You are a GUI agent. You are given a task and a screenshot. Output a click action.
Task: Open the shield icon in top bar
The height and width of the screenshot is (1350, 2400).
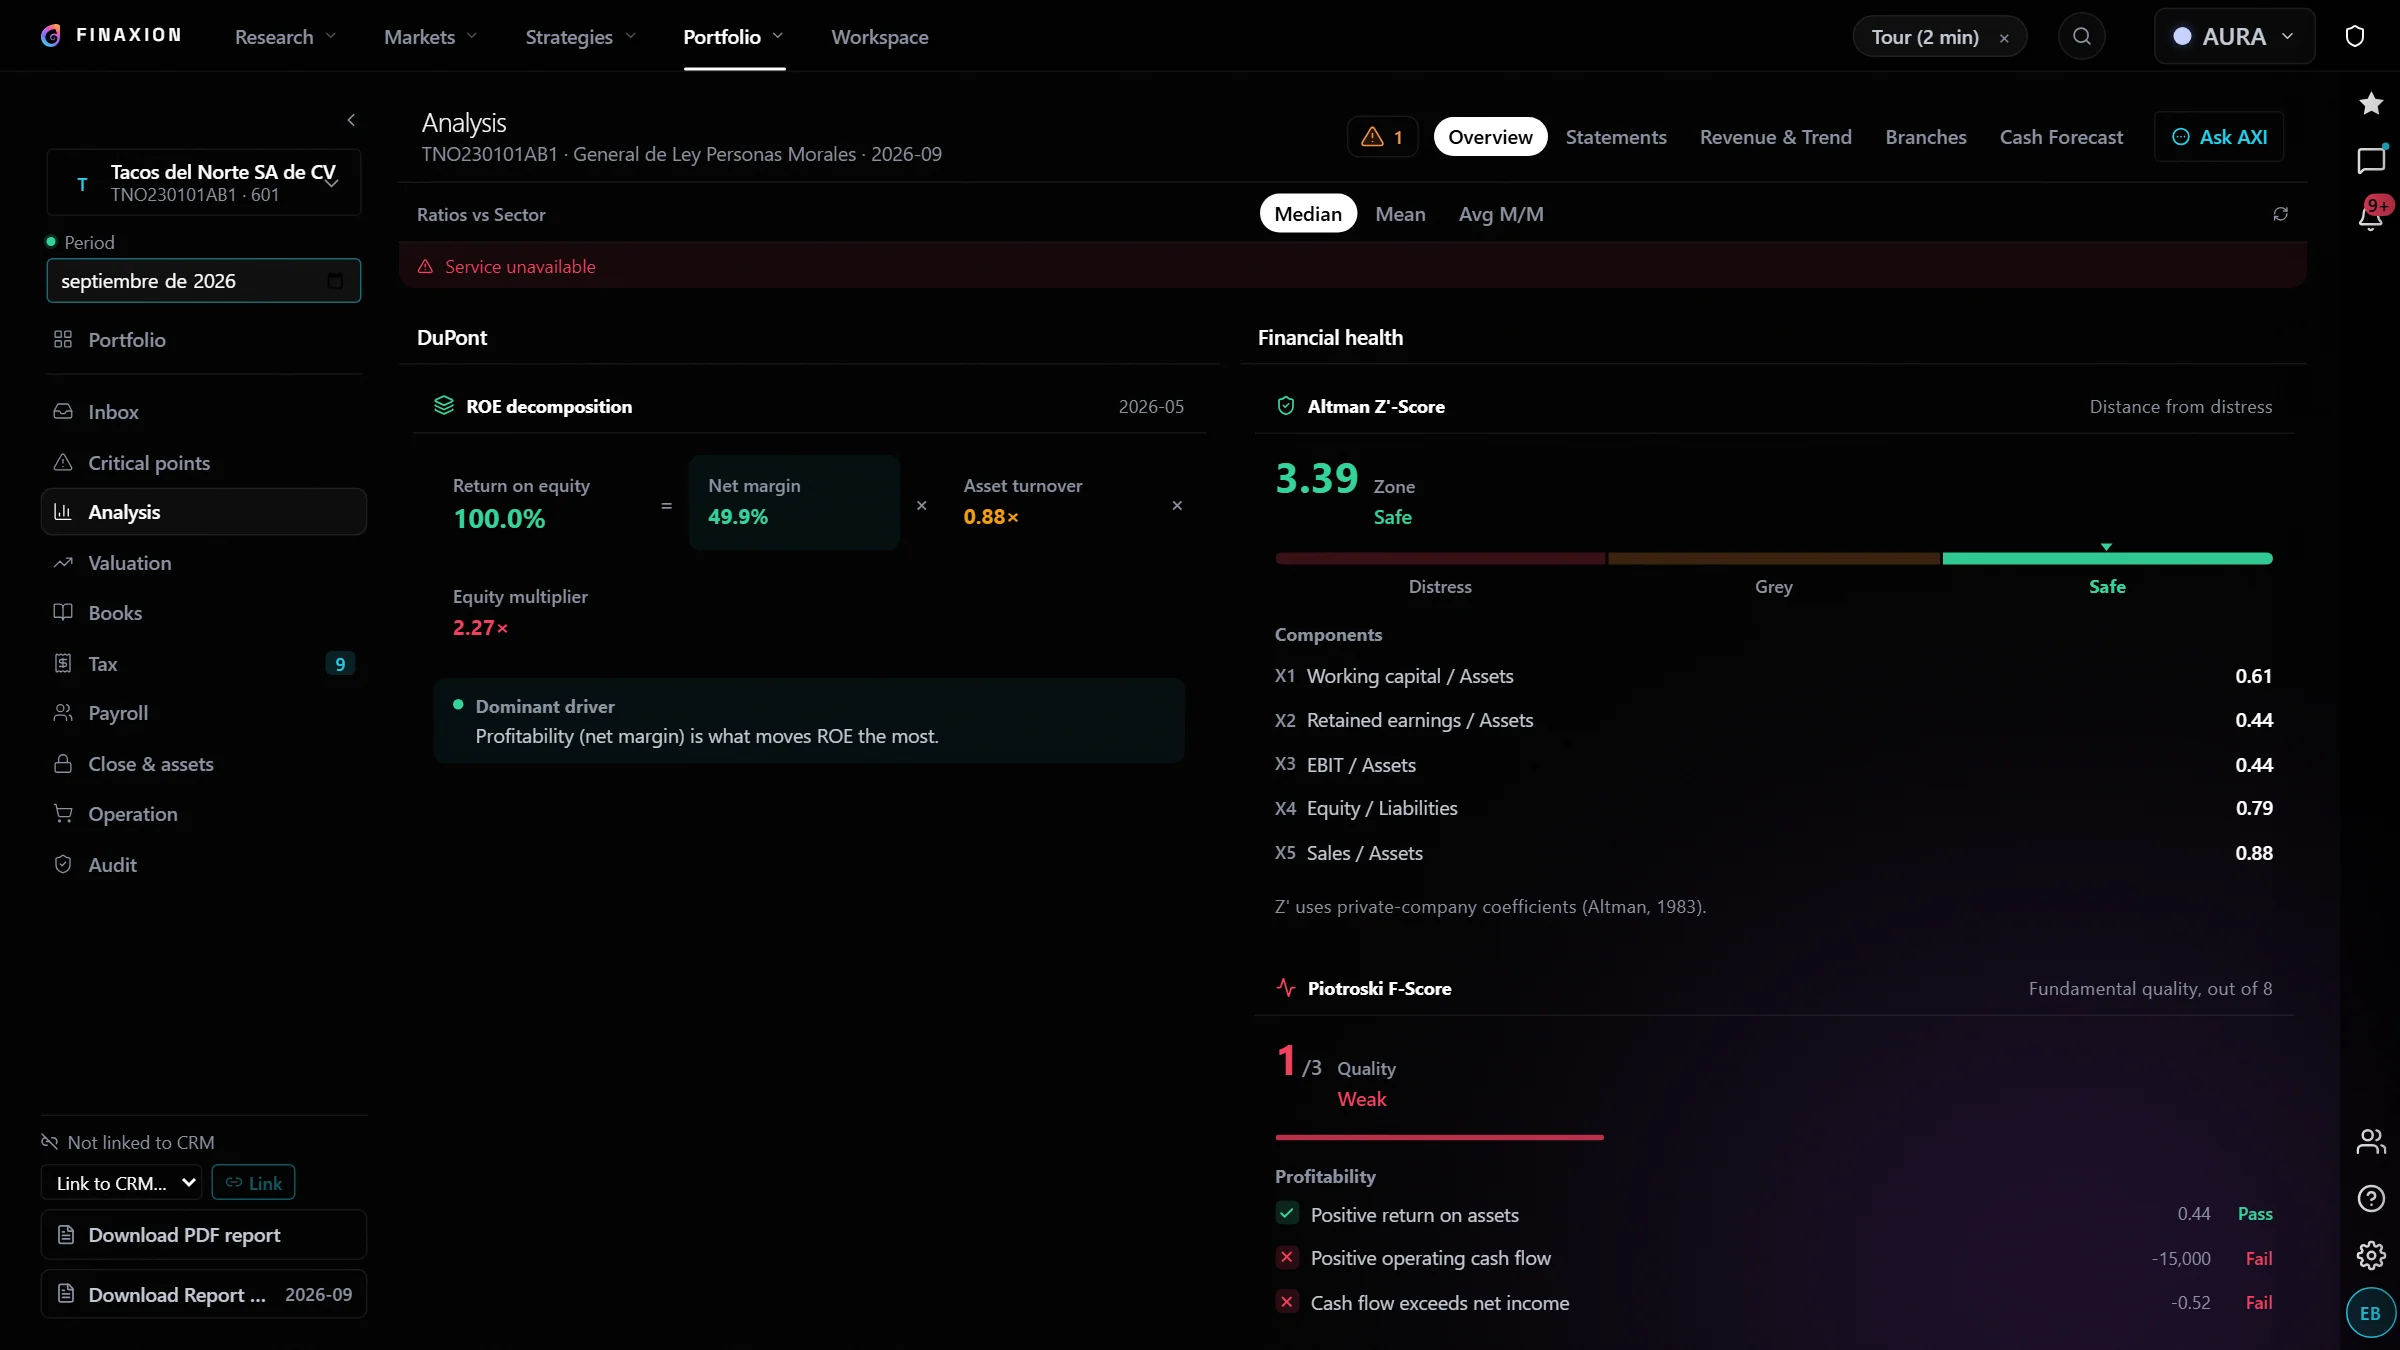(x=2355, y=37)
